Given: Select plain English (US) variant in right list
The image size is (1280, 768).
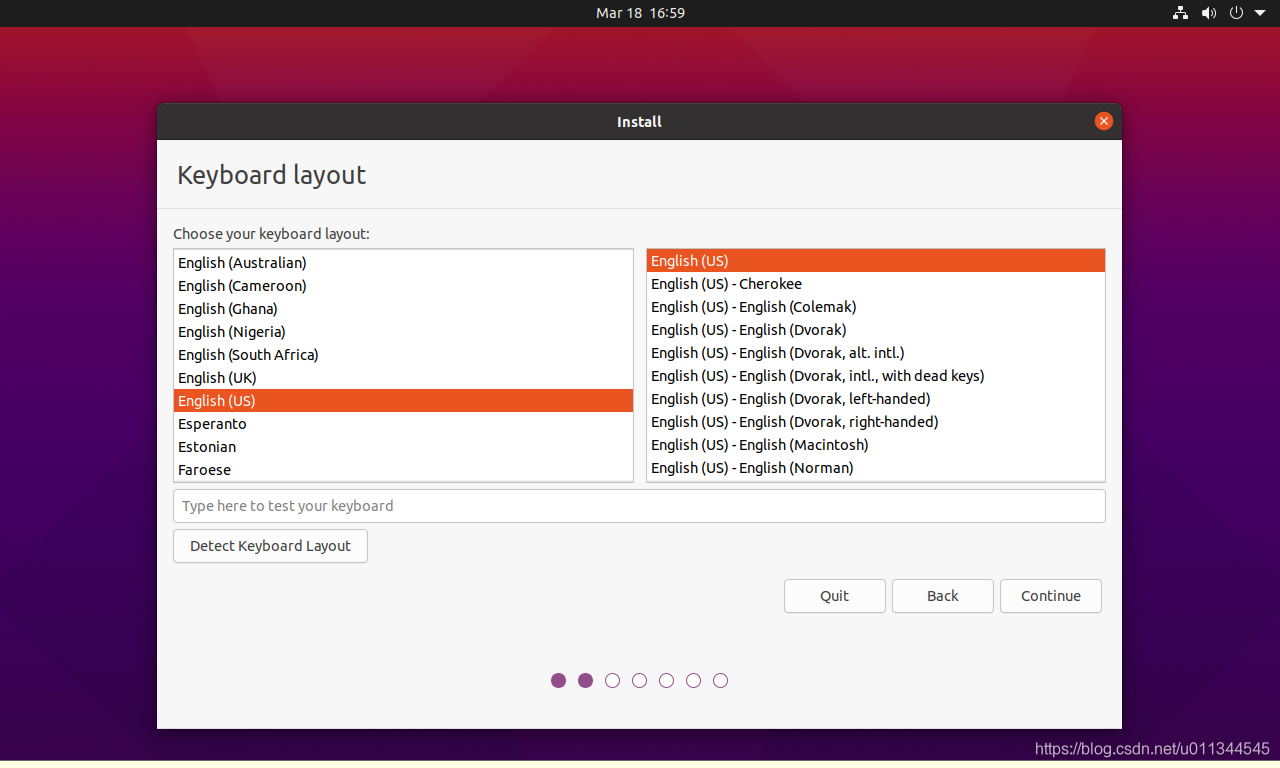Looking at the screenshot, I should (x=876, y=261).
